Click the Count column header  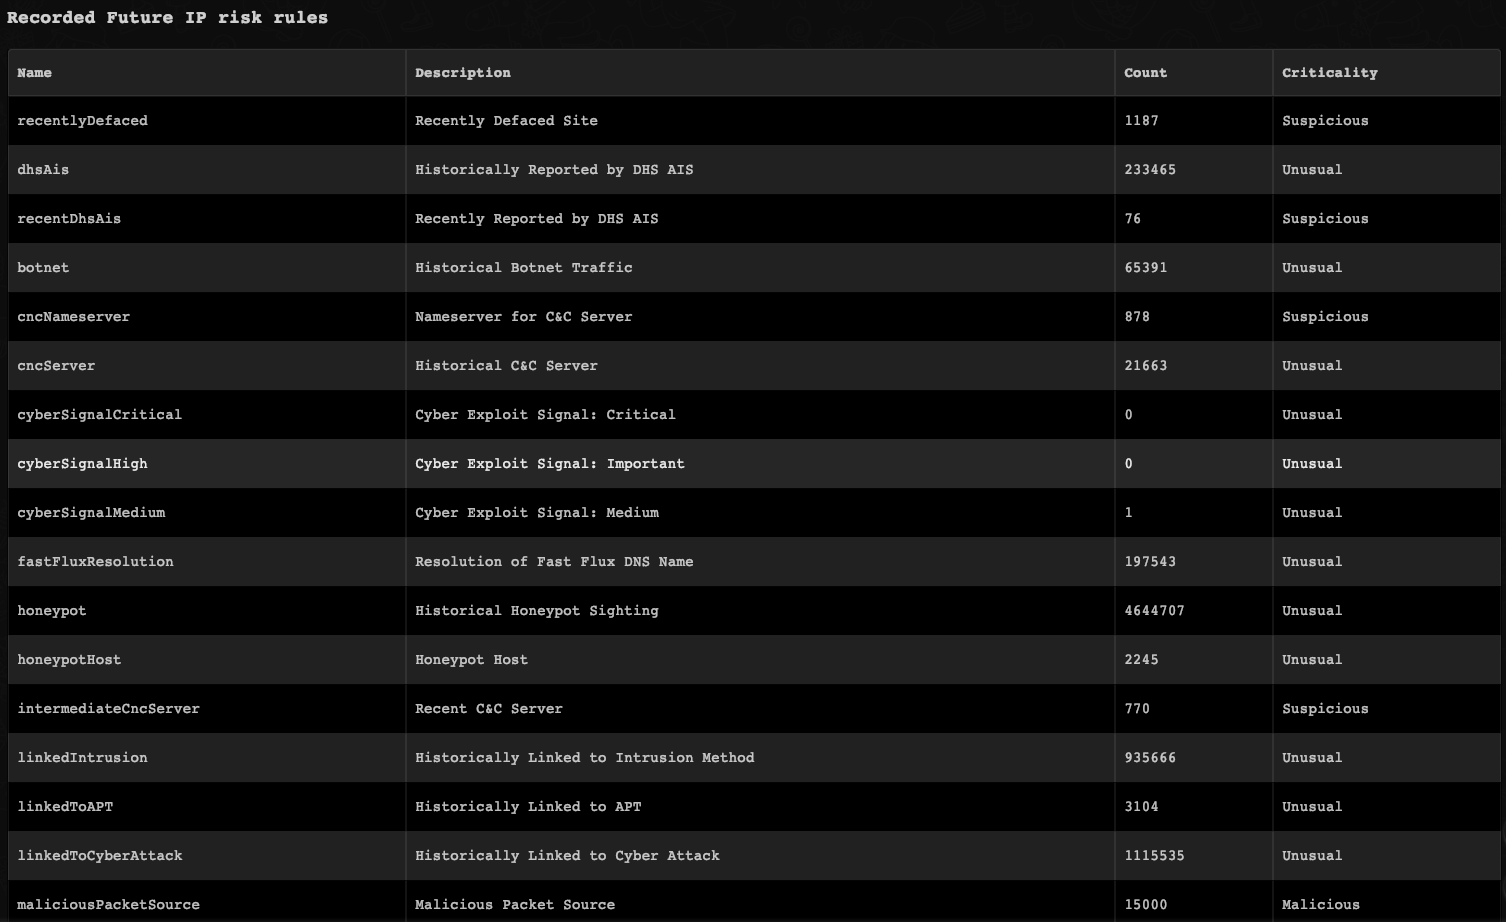pos(1145,73)
